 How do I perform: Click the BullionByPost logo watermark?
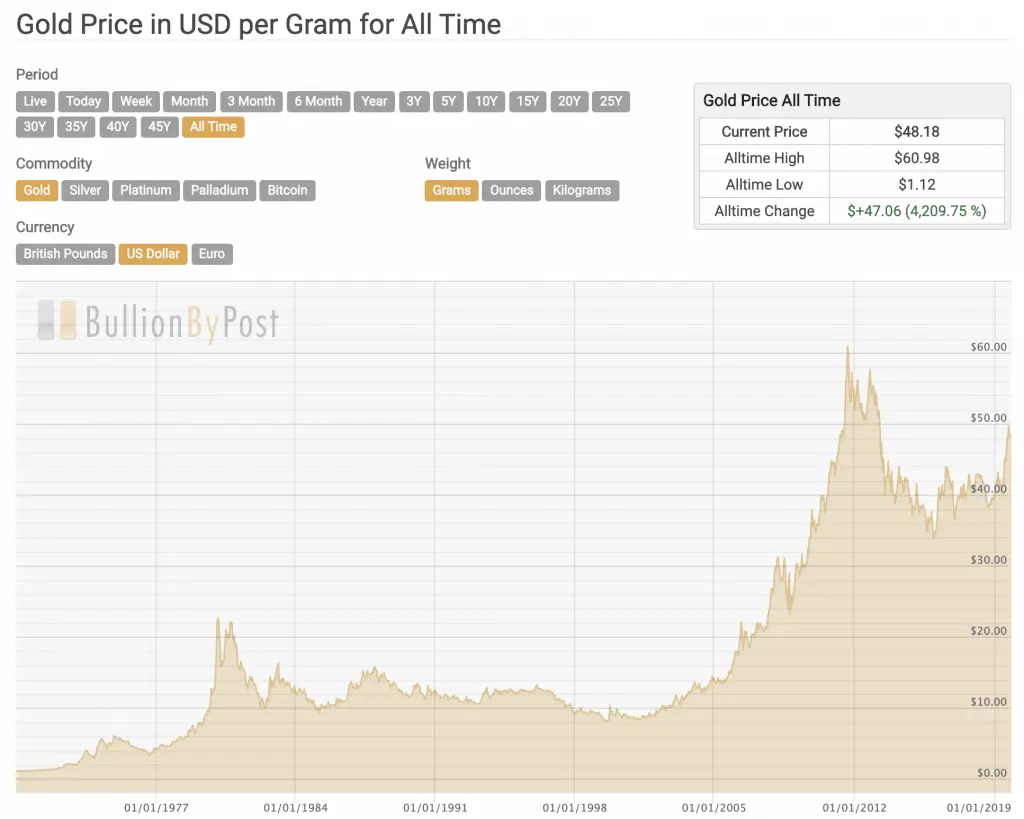pos(158,321)
